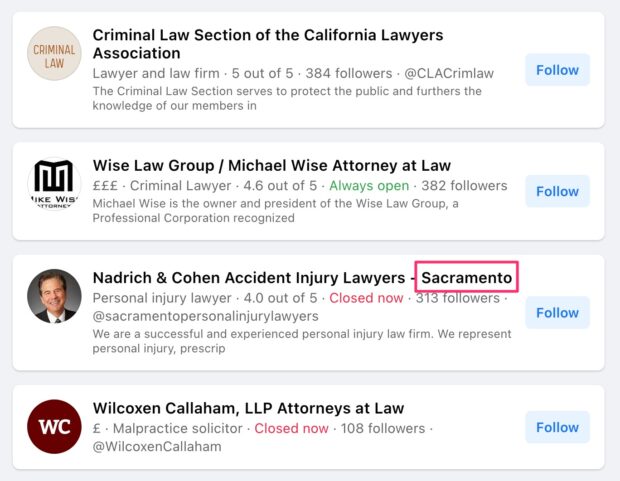Follow Criminal Law Section of California Lawyers
620x481 pixels.
[557, 70]
